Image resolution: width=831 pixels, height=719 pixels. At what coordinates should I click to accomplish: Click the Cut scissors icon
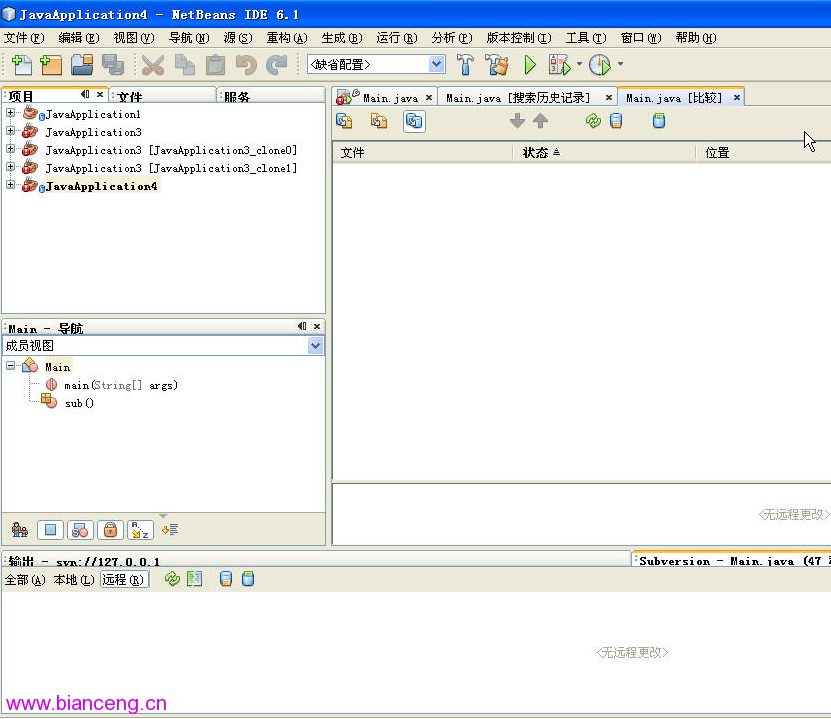pos(153,65)
